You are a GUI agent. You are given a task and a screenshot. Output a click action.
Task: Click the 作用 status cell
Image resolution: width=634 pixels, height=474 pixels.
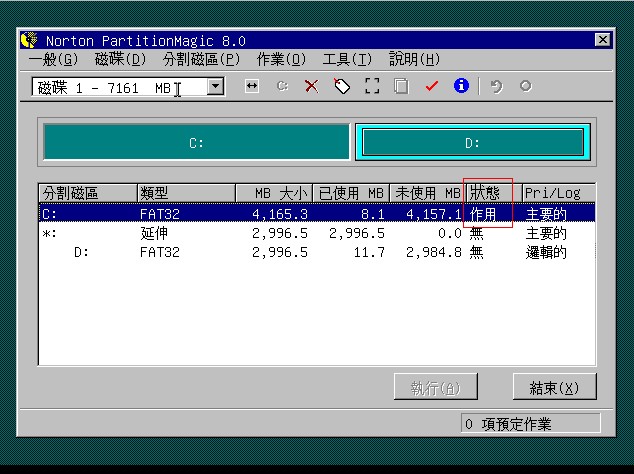click(x=483, y=214)
